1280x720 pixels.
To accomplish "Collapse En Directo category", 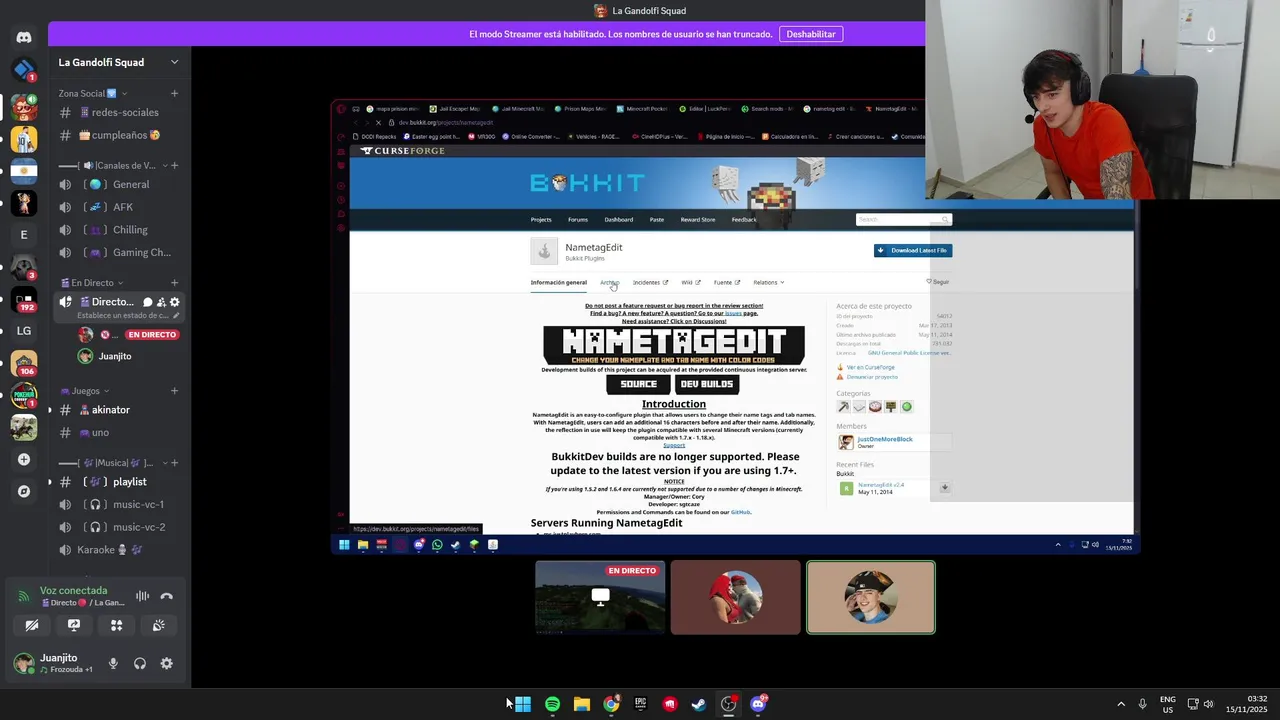I will pyautogui.click(x=92, y=283).
